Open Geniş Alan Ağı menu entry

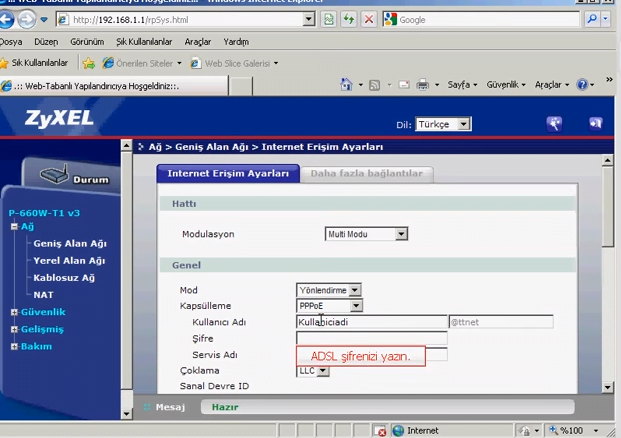click(70, 244)
